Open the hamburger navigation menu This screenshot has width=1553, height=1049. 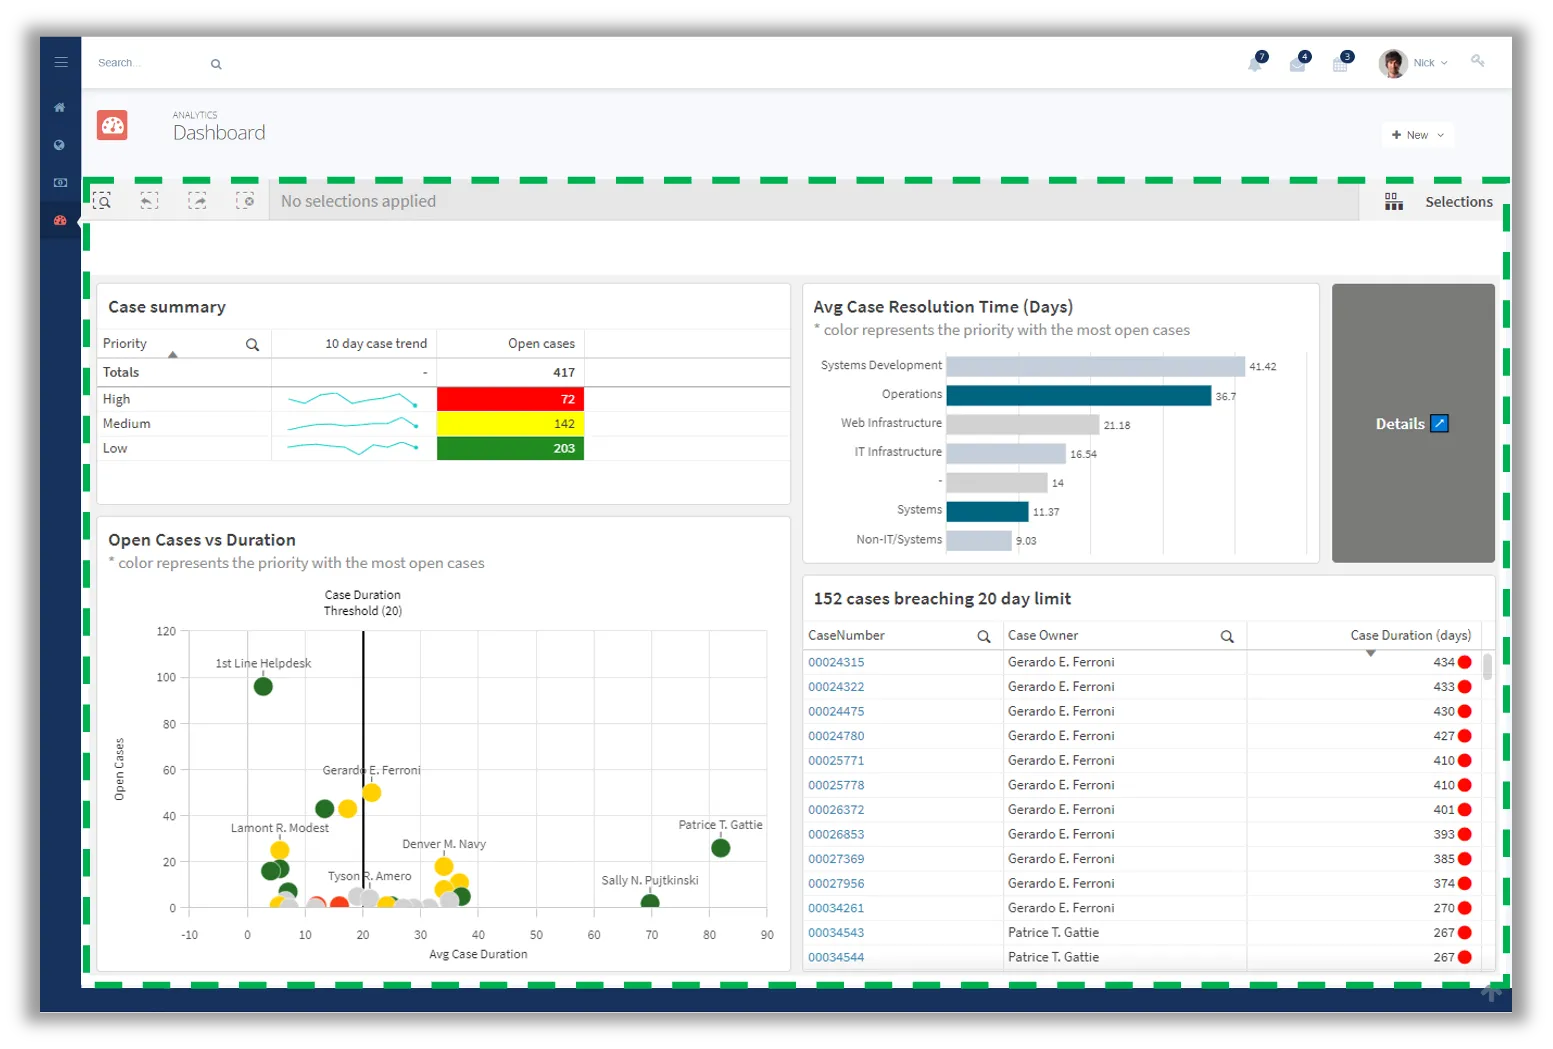point(60,62)
